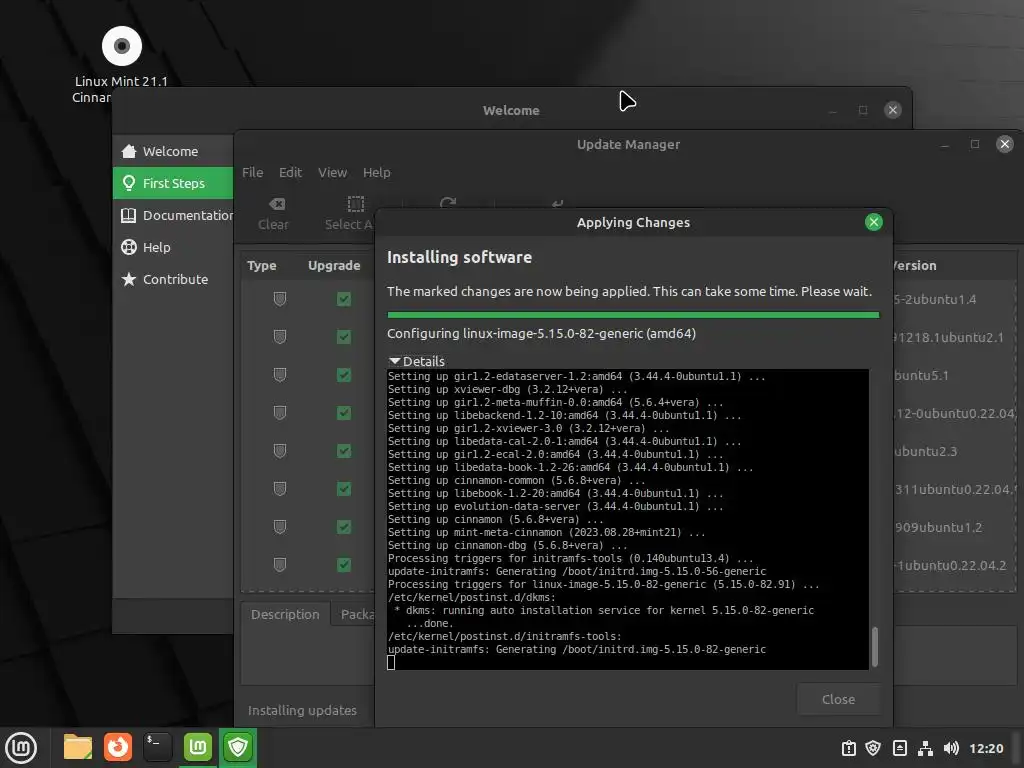The width and height of the screenshot is (1024, 768).
Task: Switch to Update Manager shield in the taskbar
Action: coord(238,747)
